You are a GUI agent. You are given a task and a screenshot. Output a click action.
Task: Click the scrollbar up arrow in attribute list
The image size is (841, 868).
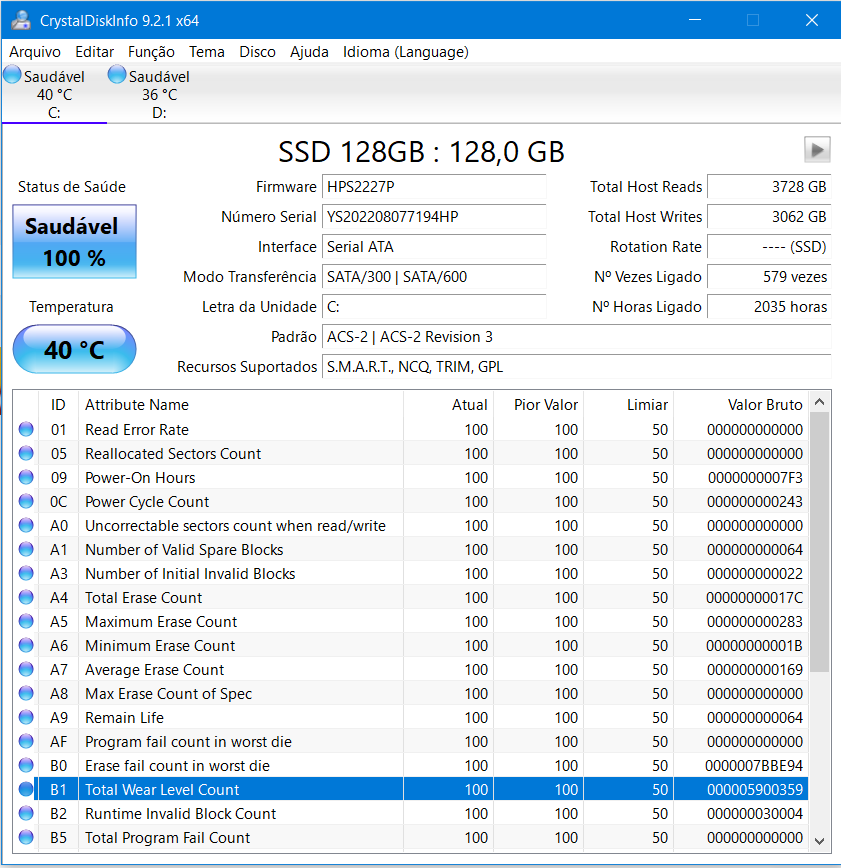tap(819, 402)
